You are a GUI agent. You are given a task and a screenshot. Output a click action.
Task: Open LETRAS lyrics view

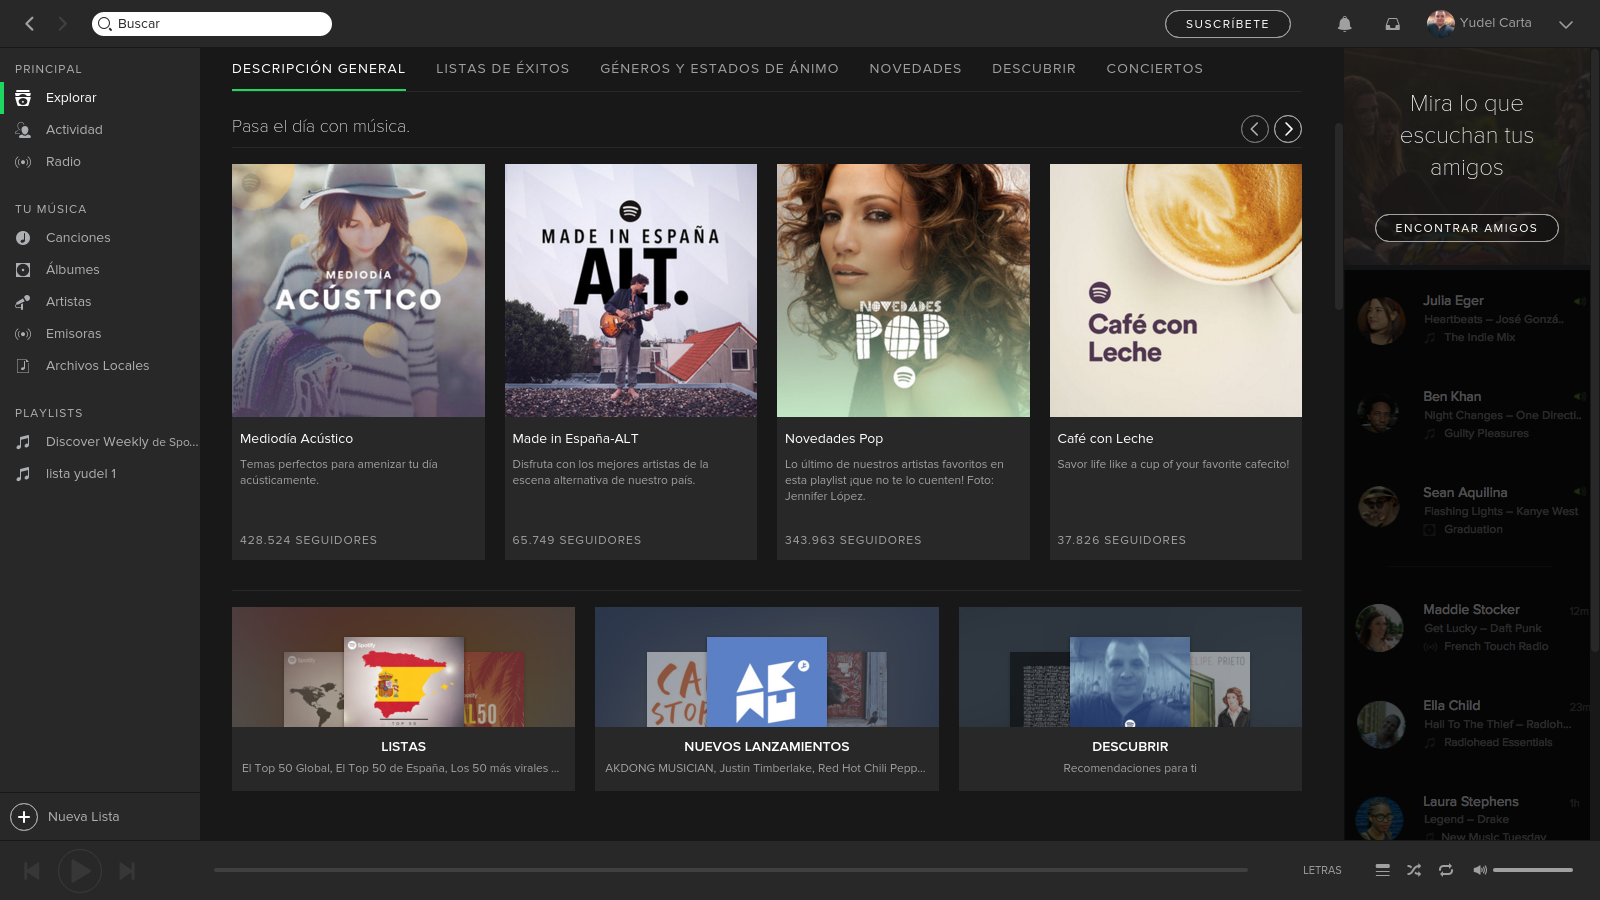coord(1322,871)
